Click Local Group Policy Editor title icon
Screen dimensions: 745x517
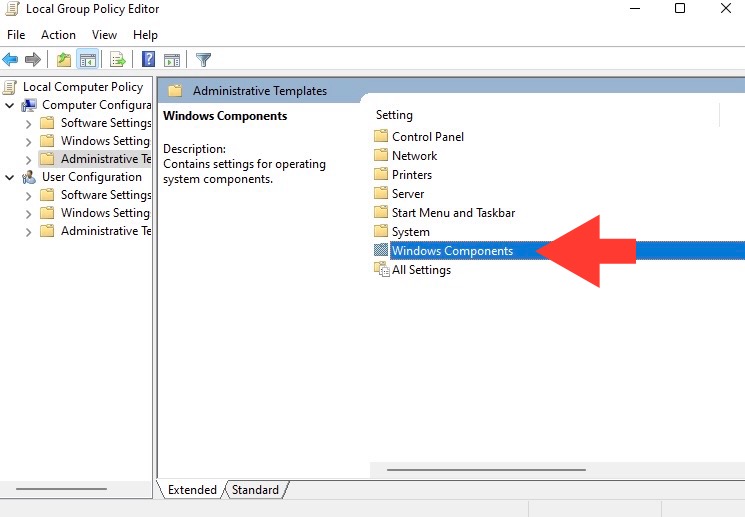point(12,9)
